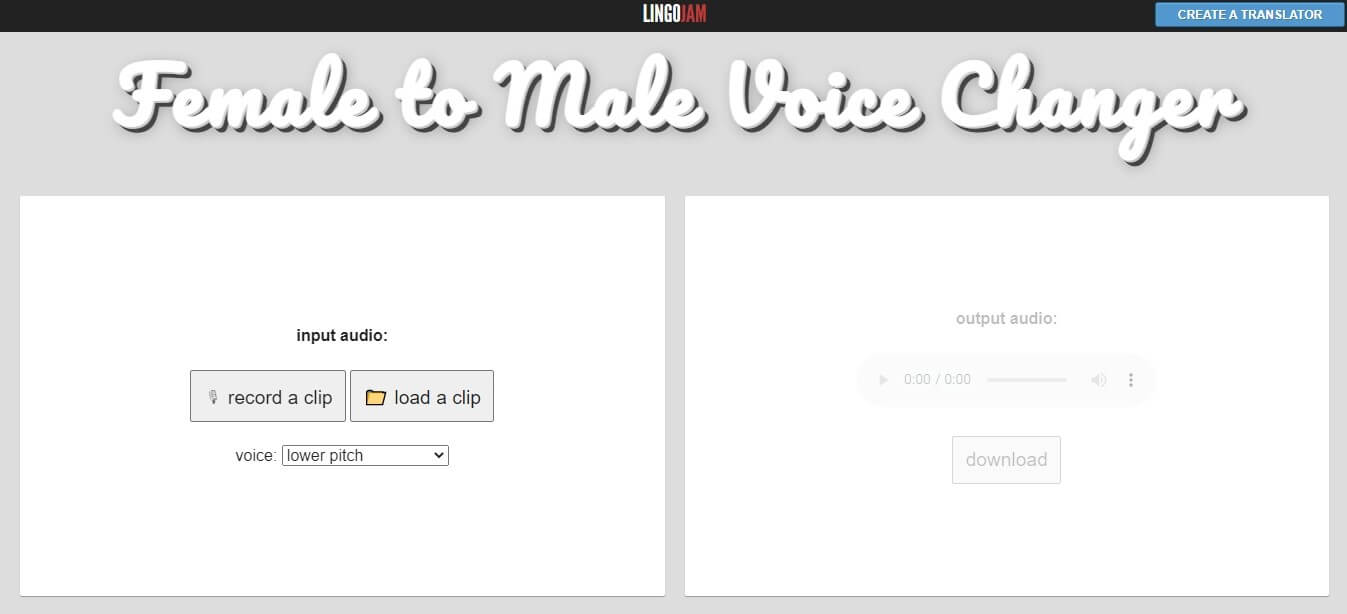Expand the voice selector arrow
Viewport: 1347px width, 614px height.
tap(438, 455)
